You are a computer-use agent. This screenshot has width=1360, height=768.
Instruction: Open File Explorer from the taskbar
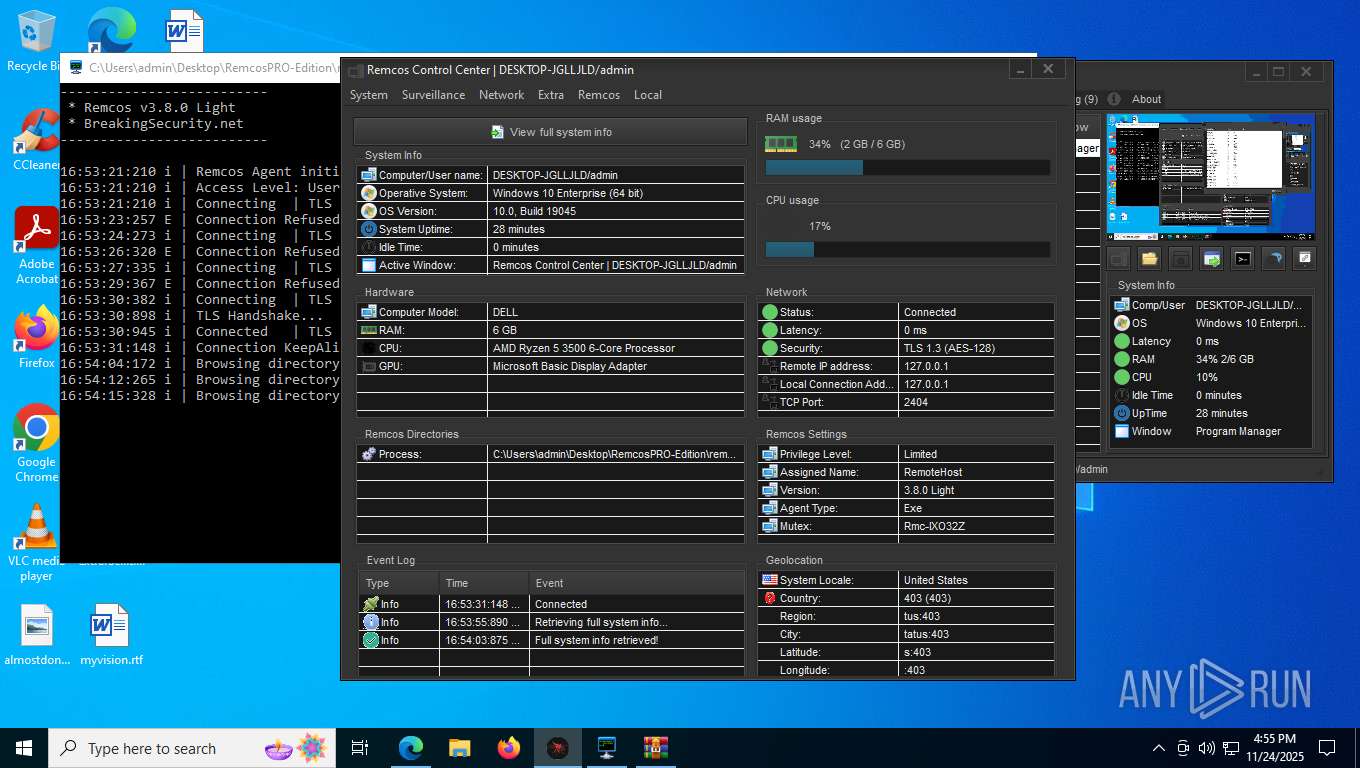coord(460,748)
